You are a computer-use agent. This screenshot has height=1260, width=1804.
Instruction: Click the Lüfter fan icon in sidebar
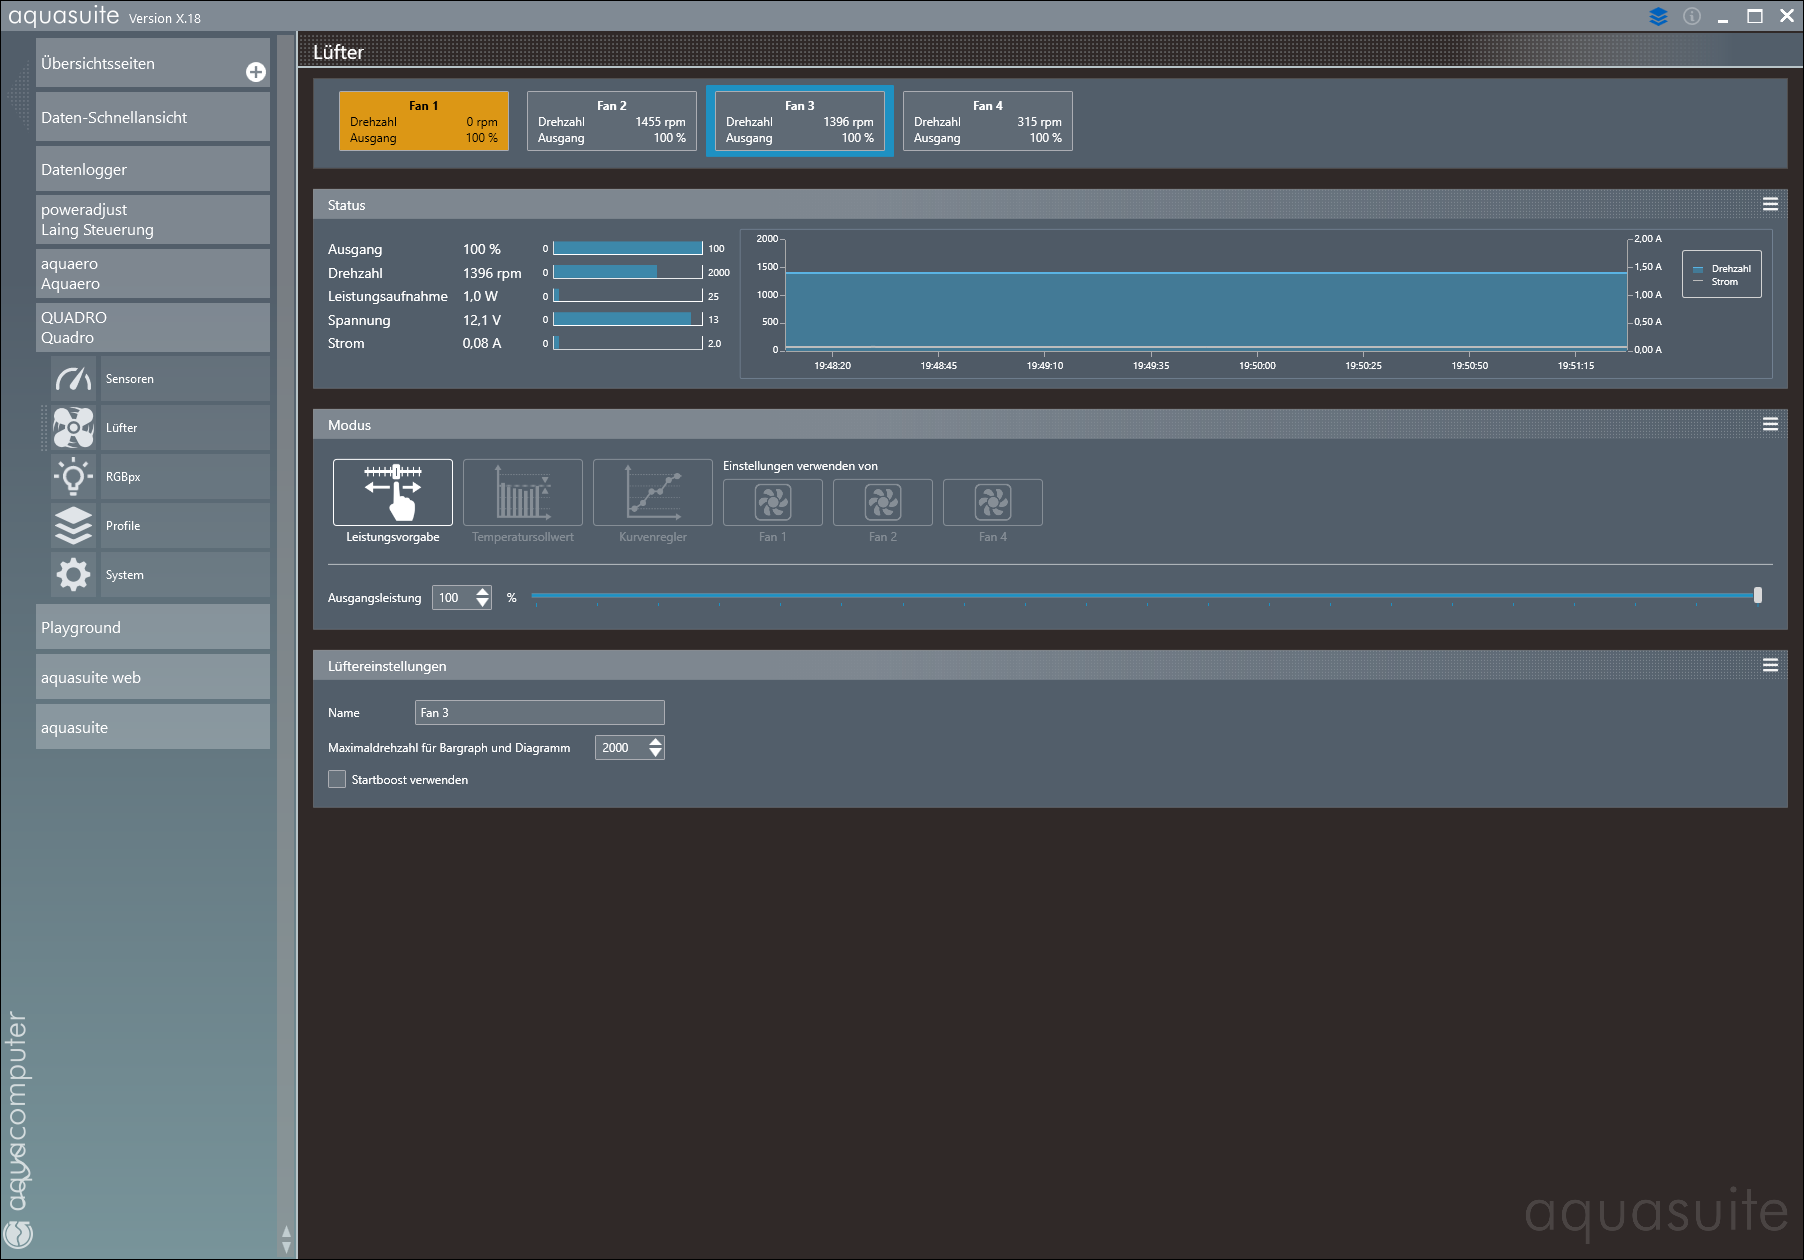point(73,428)
